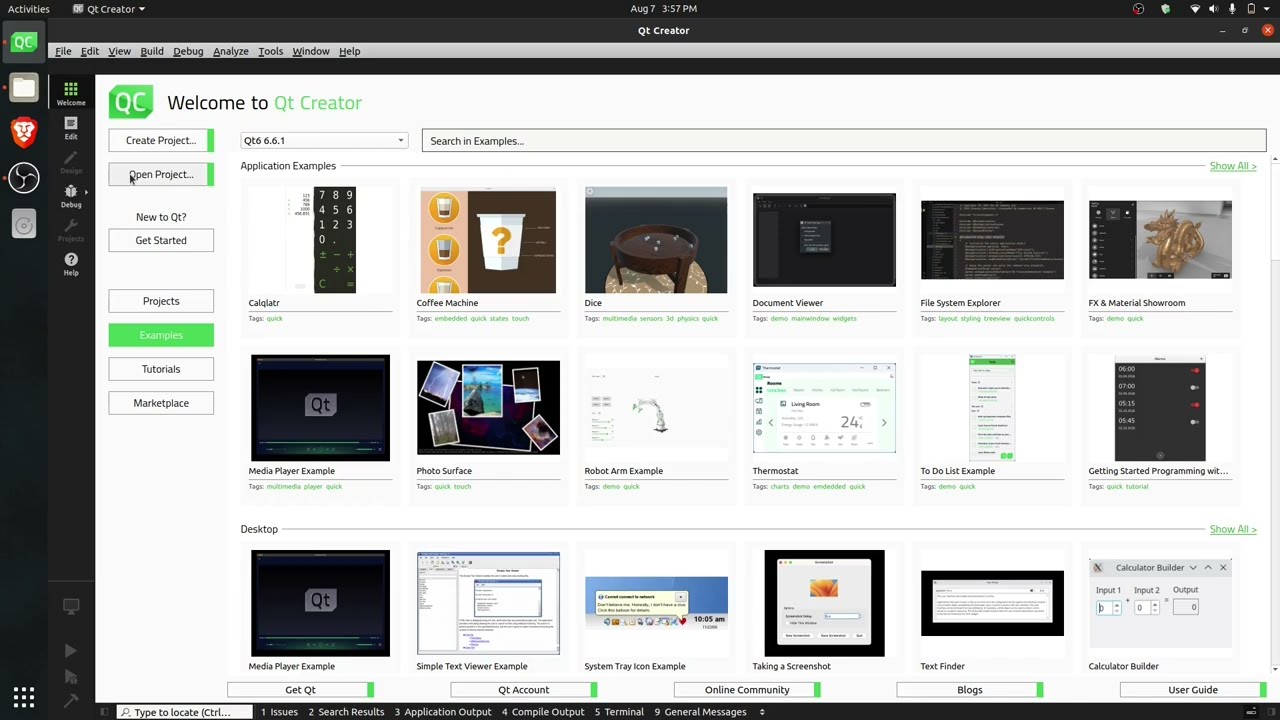The image size is (1280, 720).
Task: Click the Get Qt button
Action: tap(300, 690)
